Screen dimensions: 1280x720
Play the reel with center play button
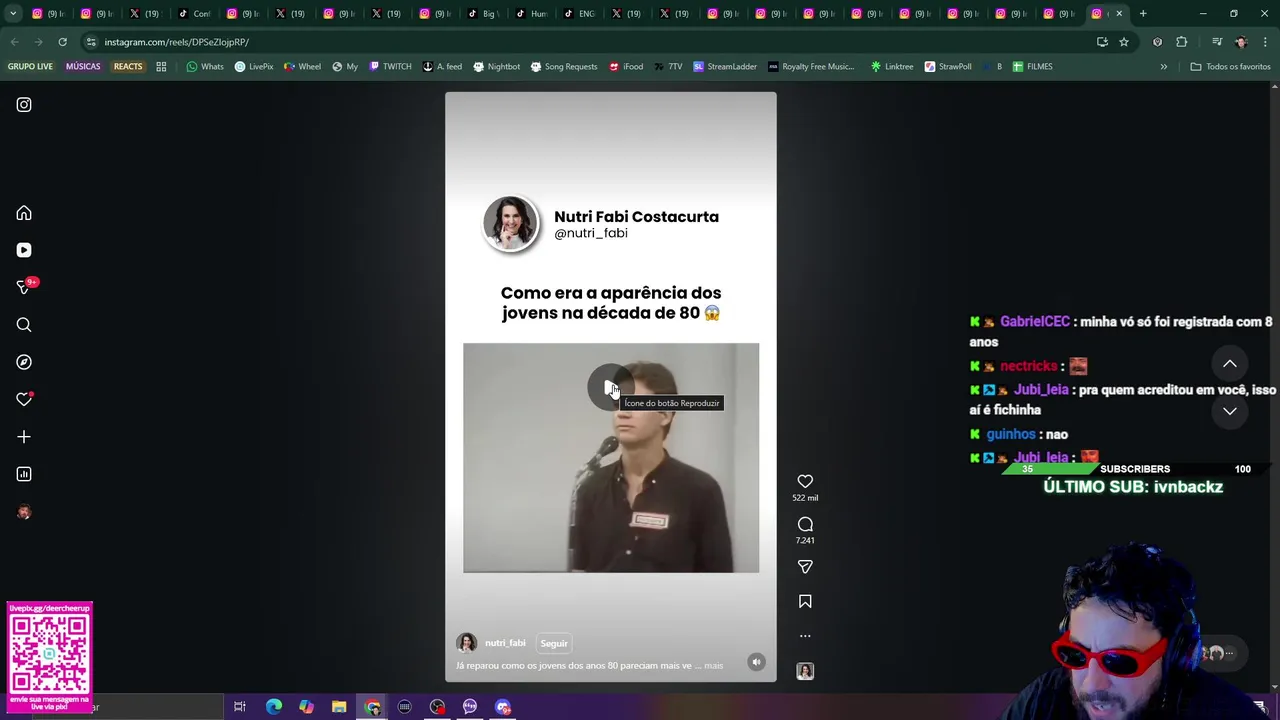click(611, 388)
